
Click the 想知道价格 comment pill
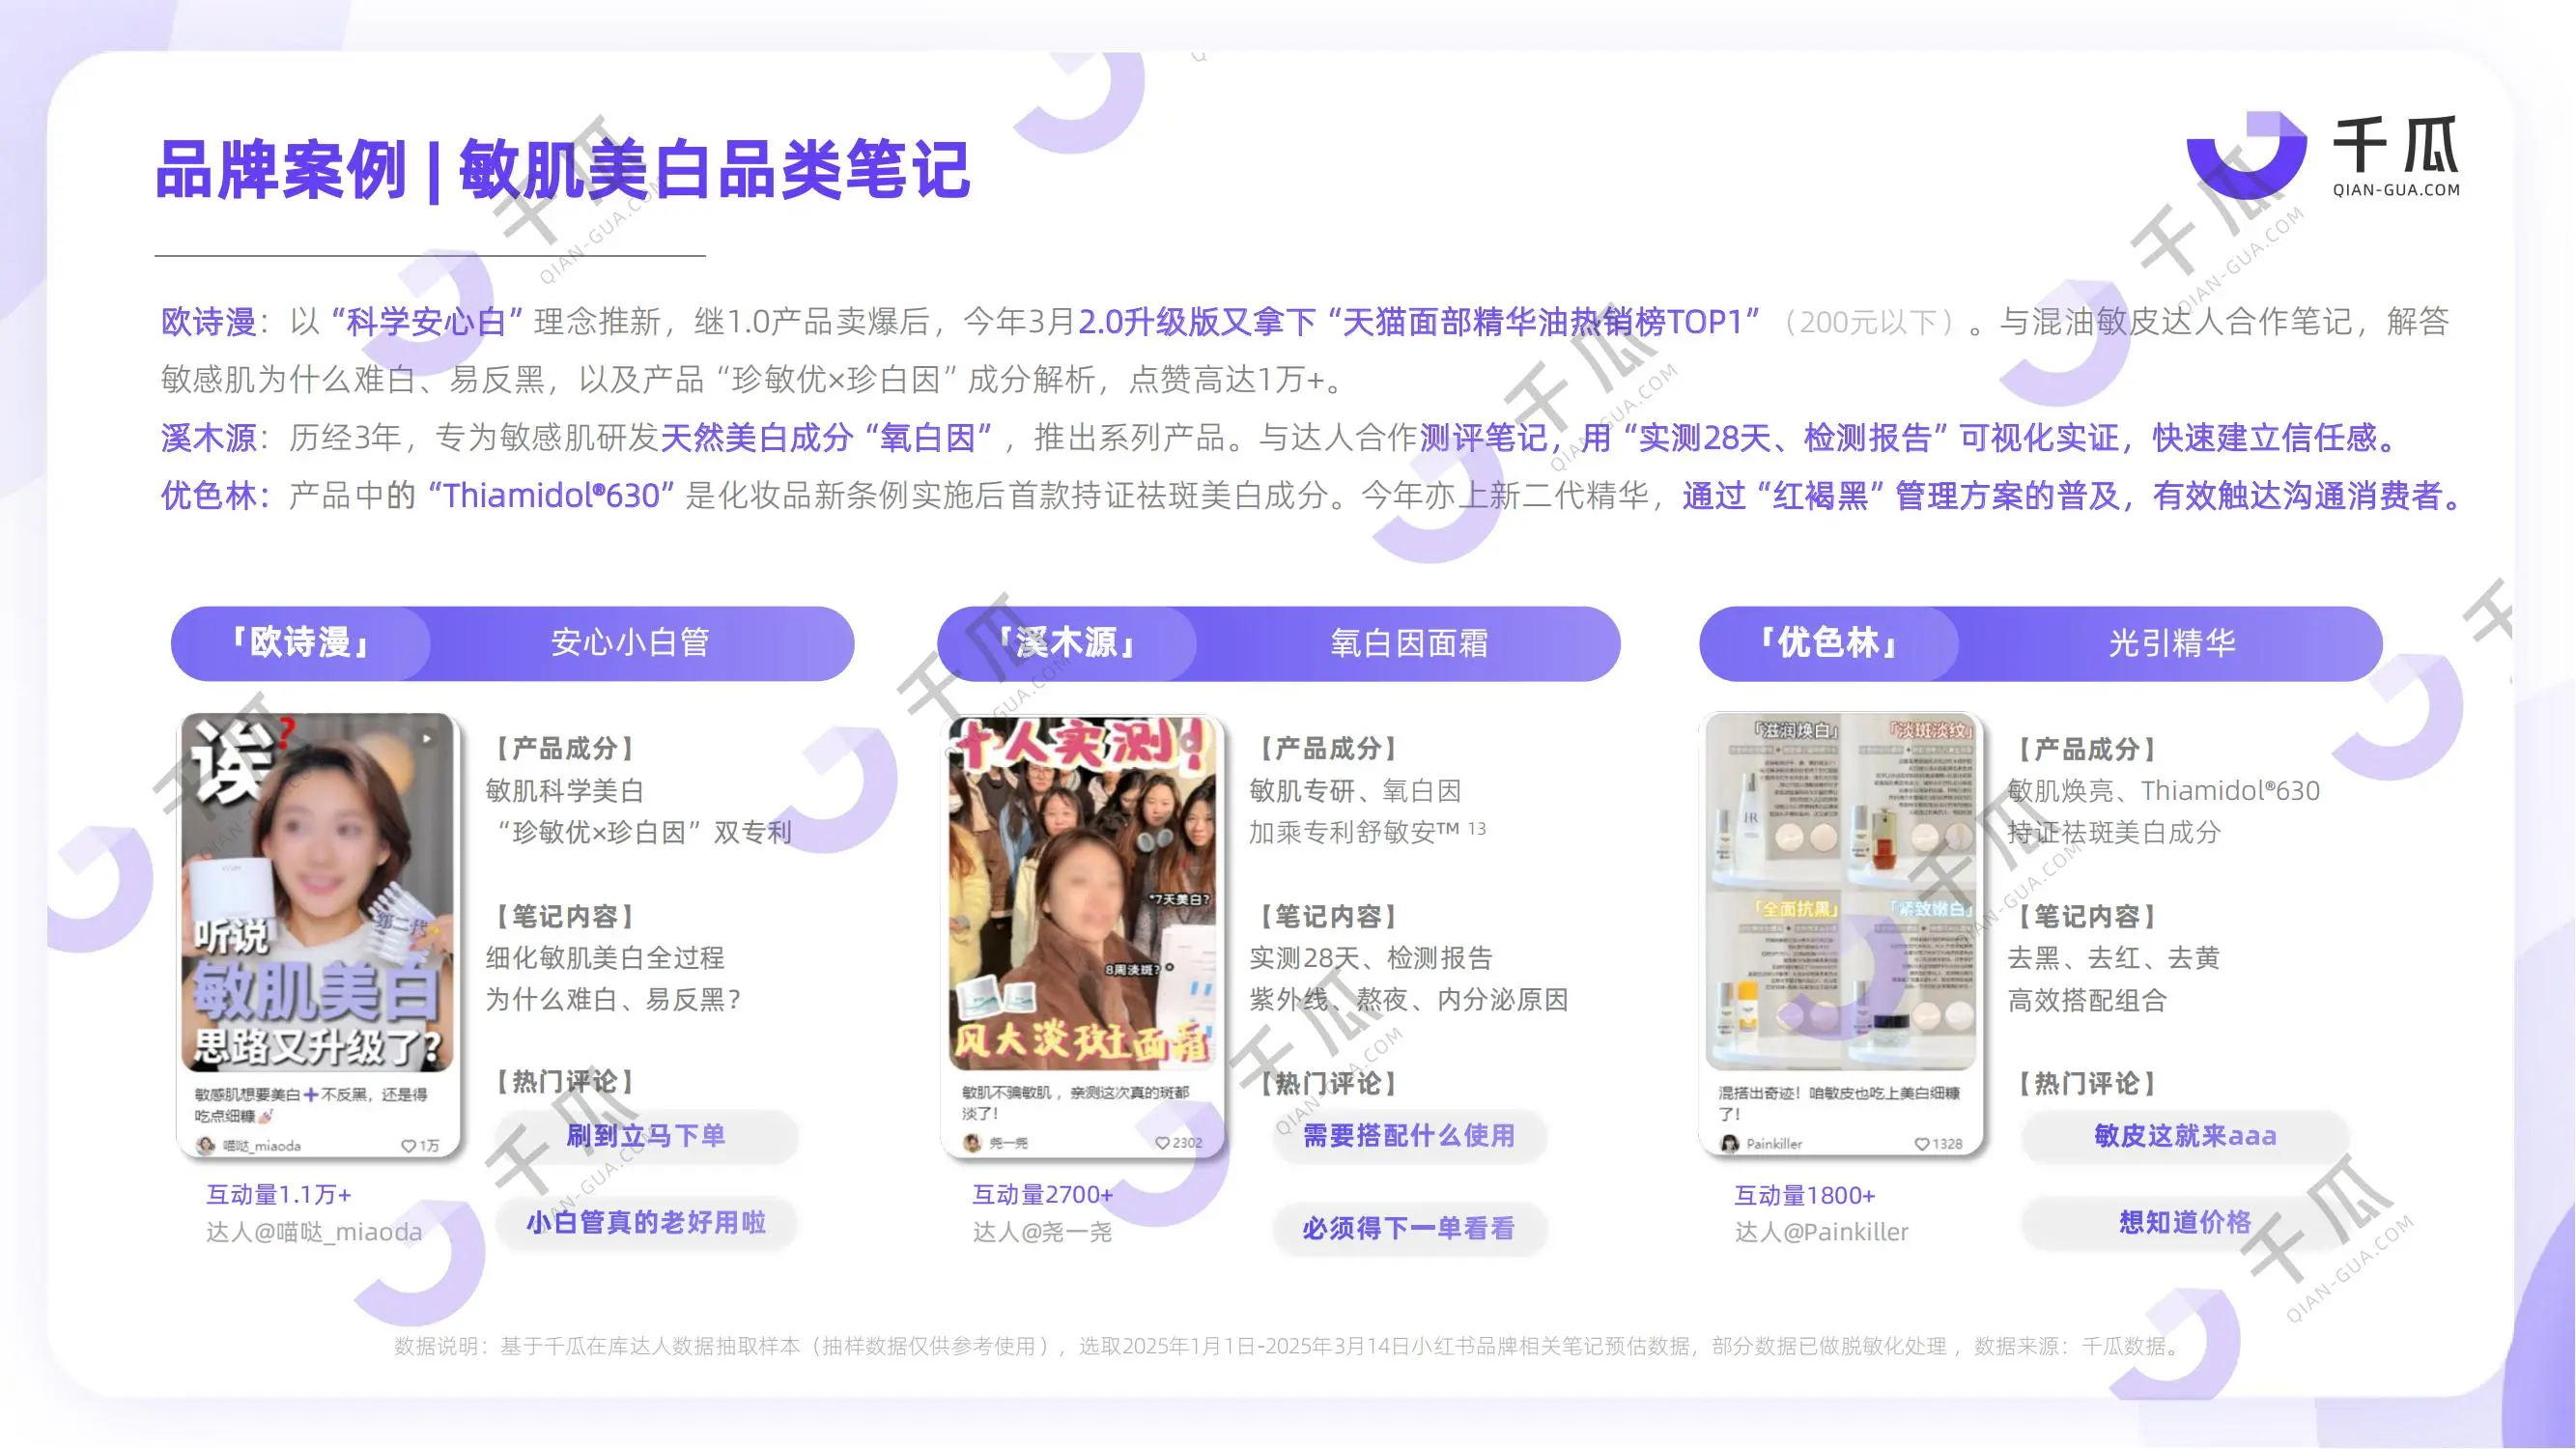point(2185,1222)
